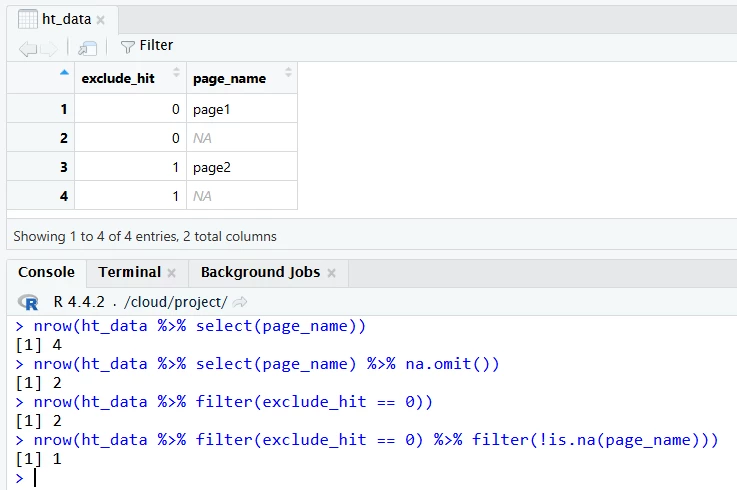Click the show in new window icon
The width and height of the screenshot is (737, 490).
click(x=88, y=47)
